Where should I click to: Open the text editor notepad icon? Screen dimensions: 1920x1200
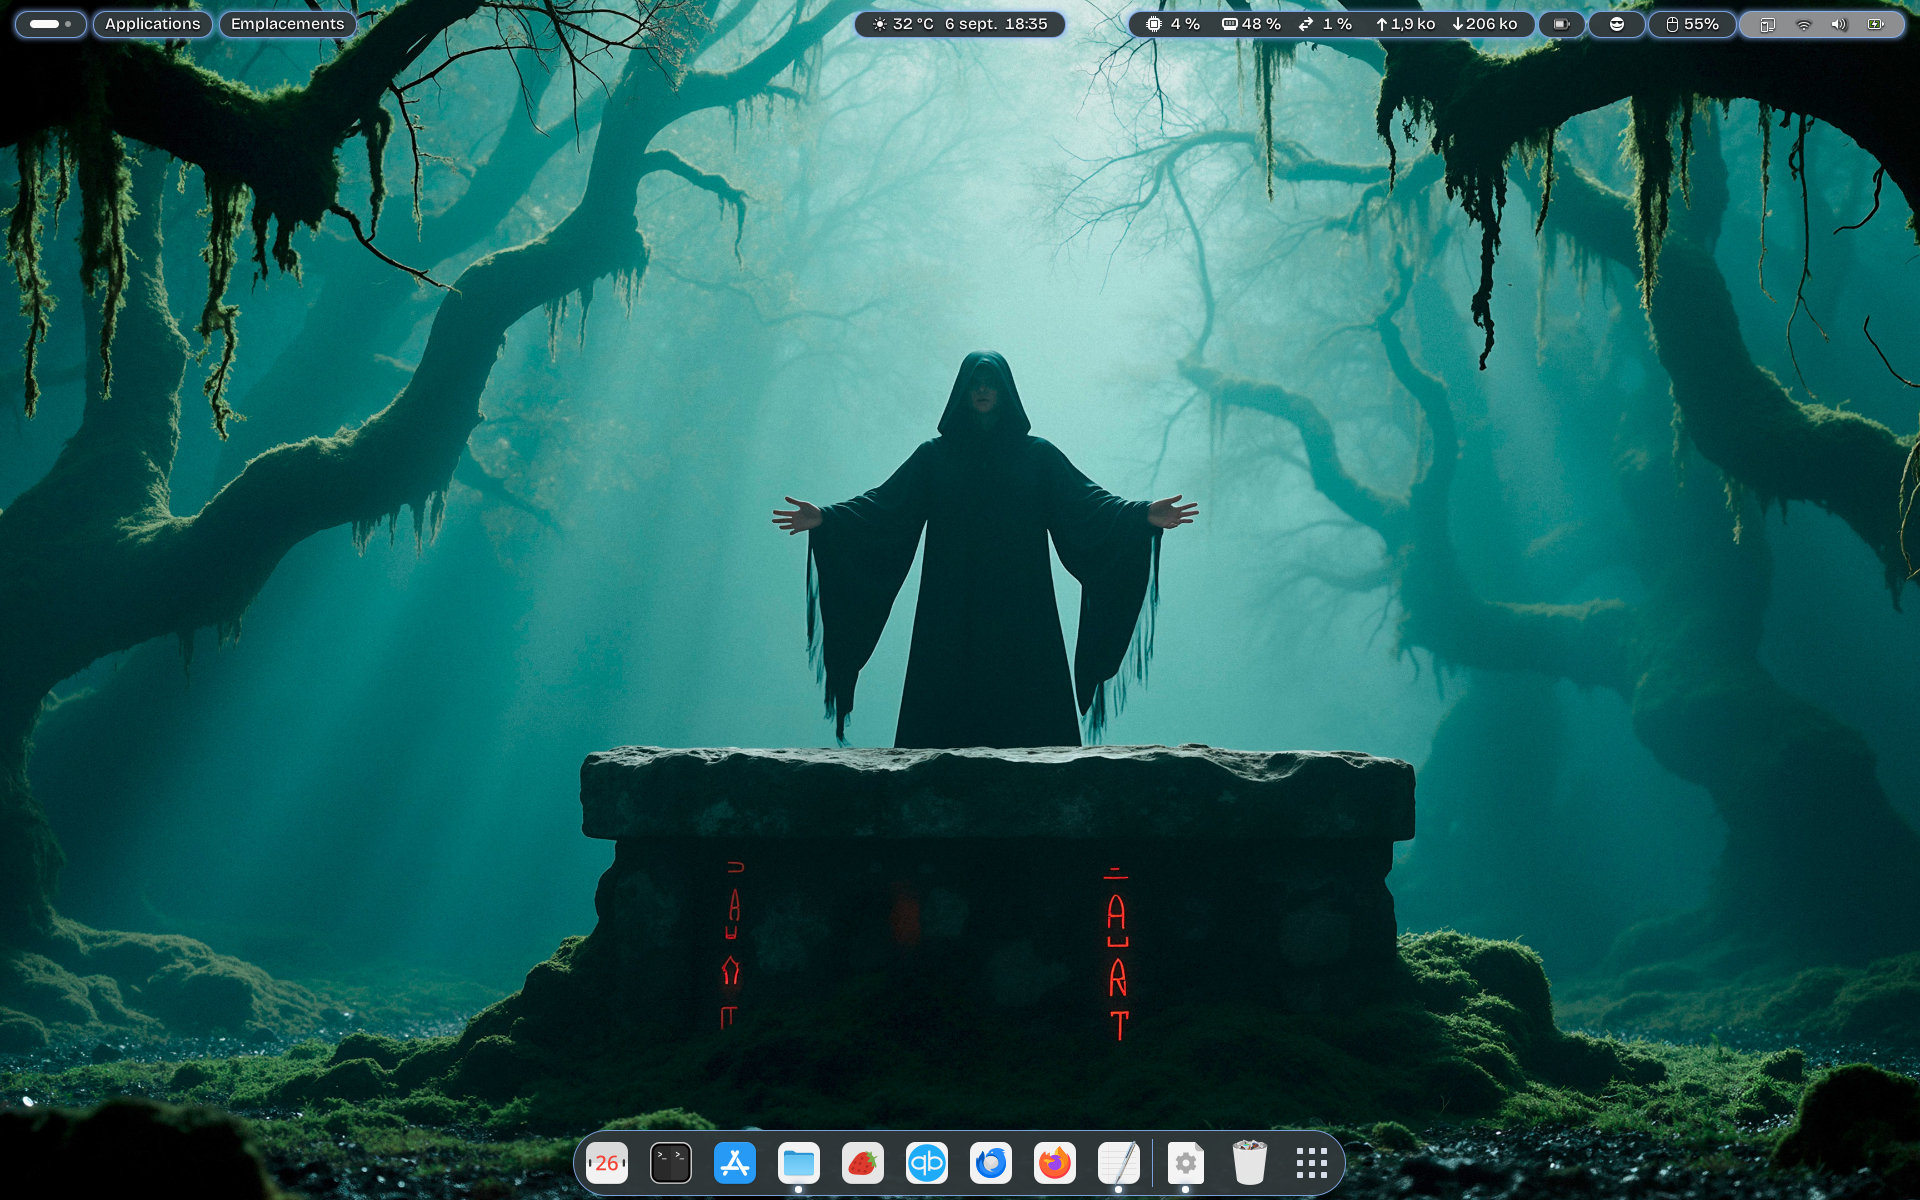1119,1163
